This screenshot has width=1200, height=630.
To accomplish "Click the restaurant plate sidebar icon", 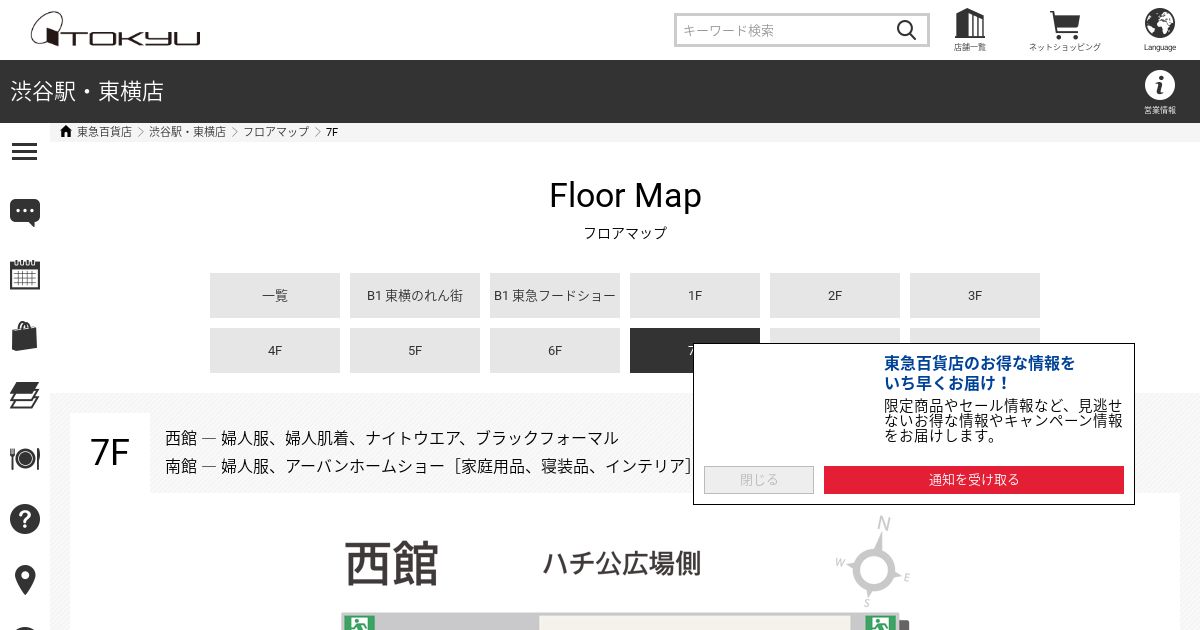I will [x=25, y=458].
